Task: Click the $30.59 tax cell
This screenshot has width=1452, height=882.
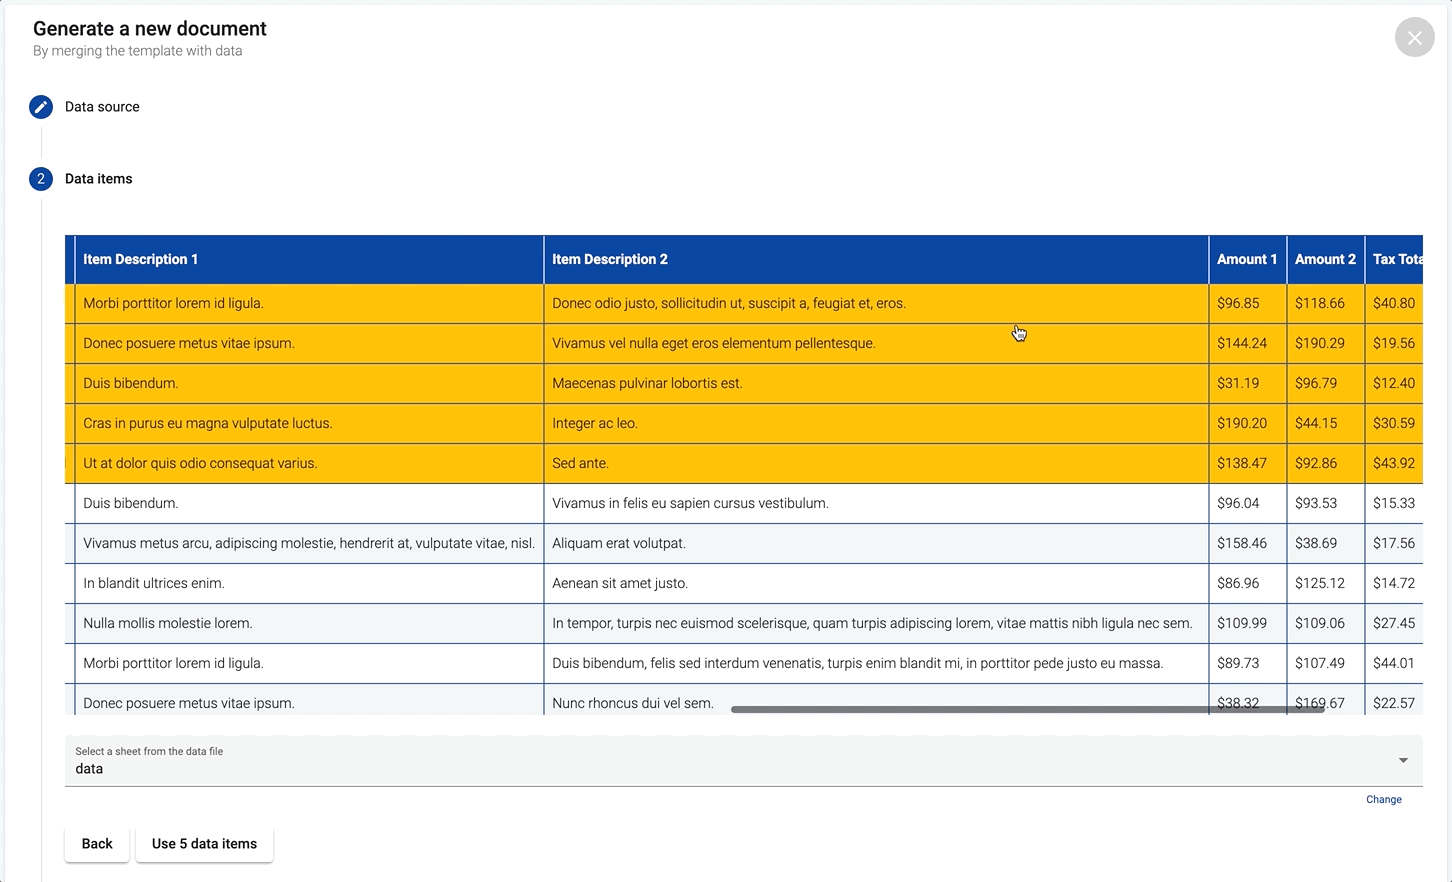Action: [x=1394, y=424]
